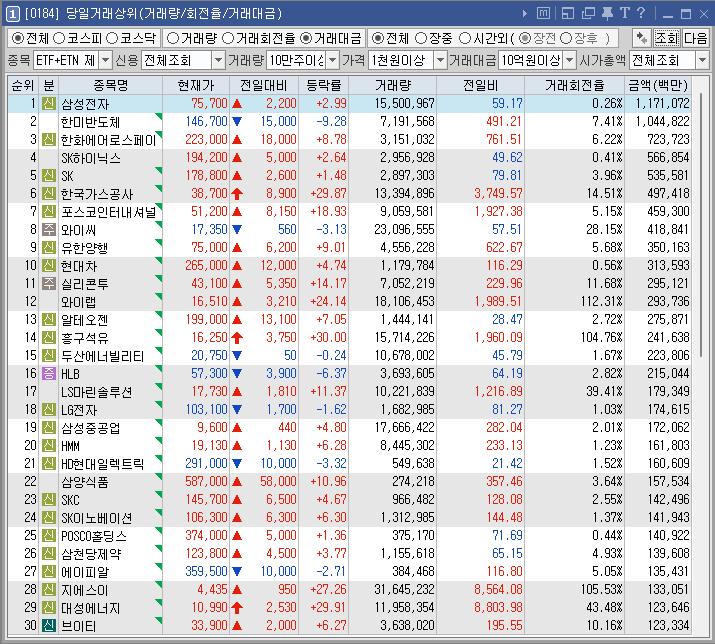Select the 삼양식품 stock row
The width and height of the screenshot is (715, 644).
[x=349, y=482]
